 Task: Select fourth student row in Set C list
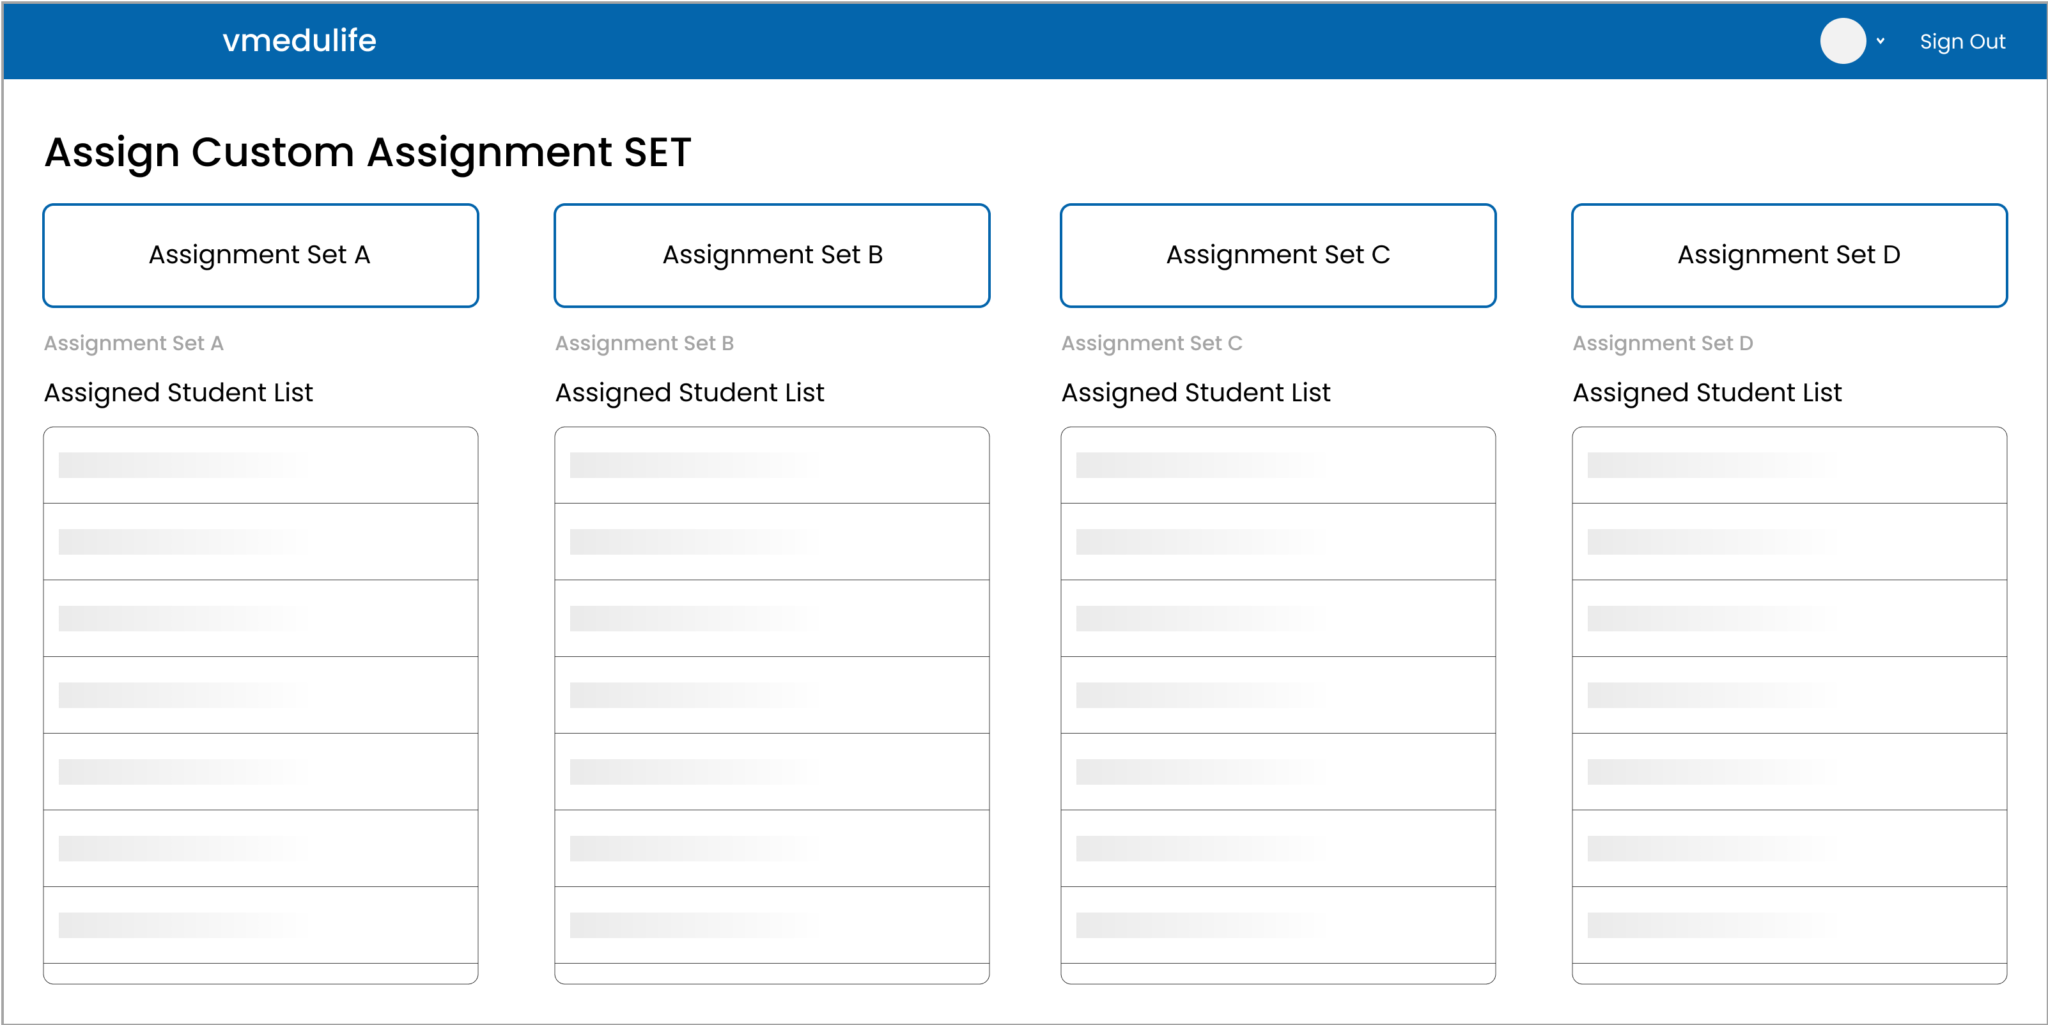coord(1278,695)
